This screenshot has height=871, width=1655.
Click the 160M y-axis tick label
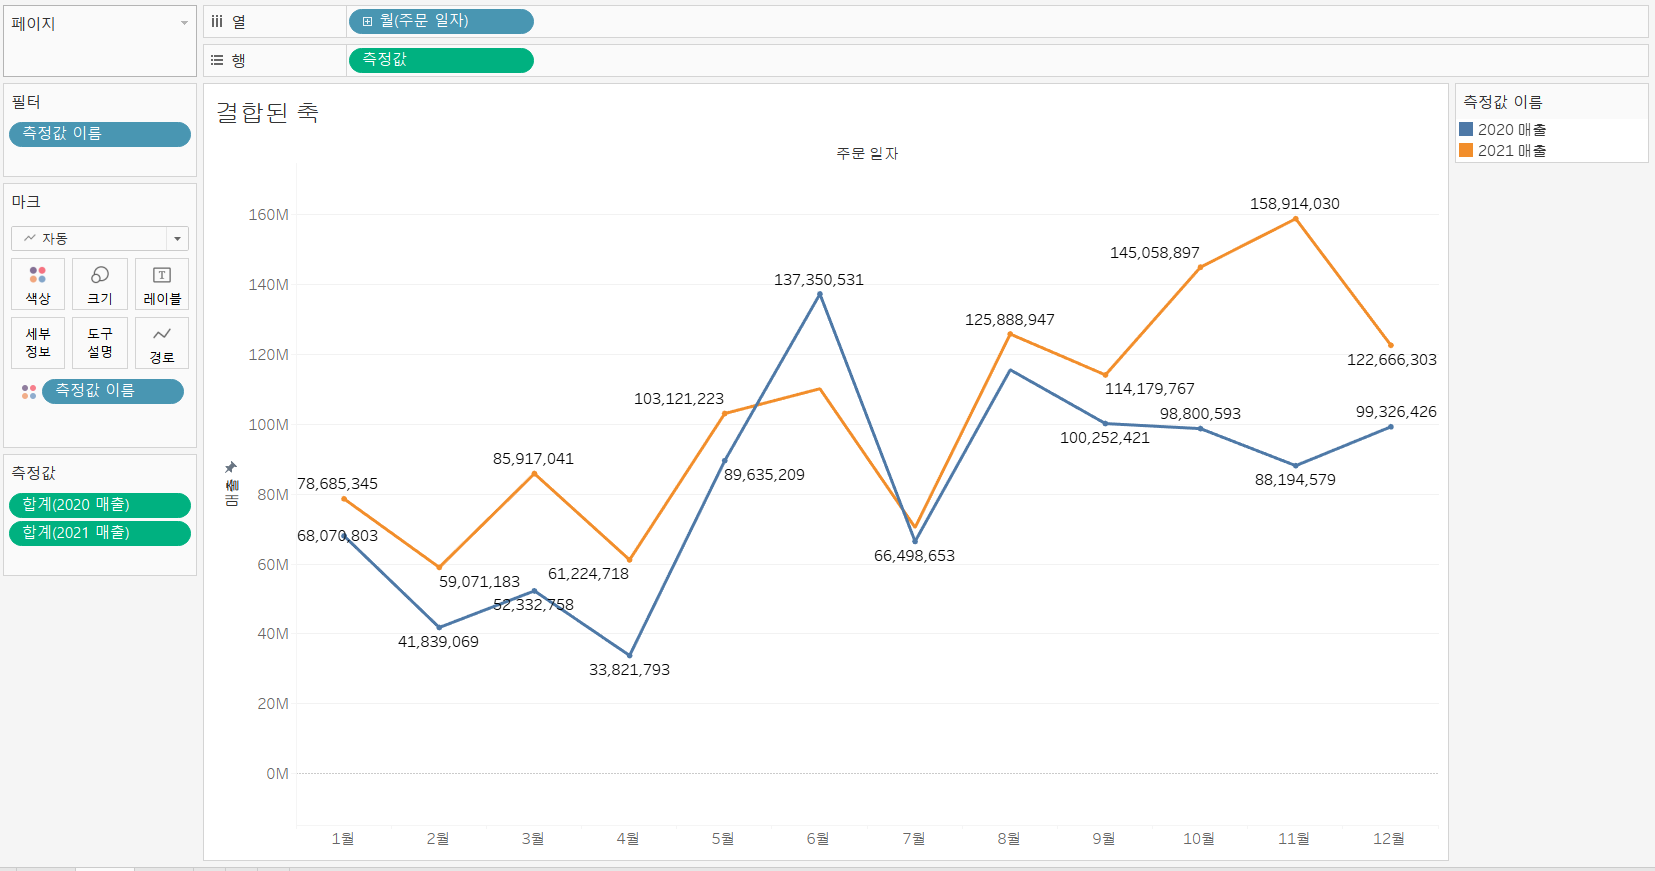point(269,214)
